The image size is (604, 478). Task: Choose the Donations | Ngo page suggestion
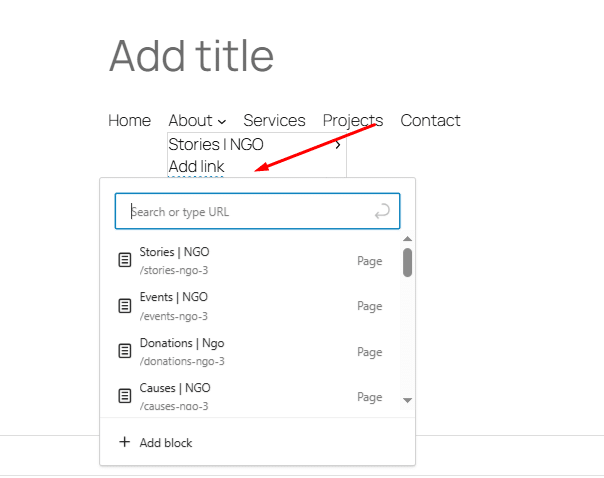click(250, 352)
